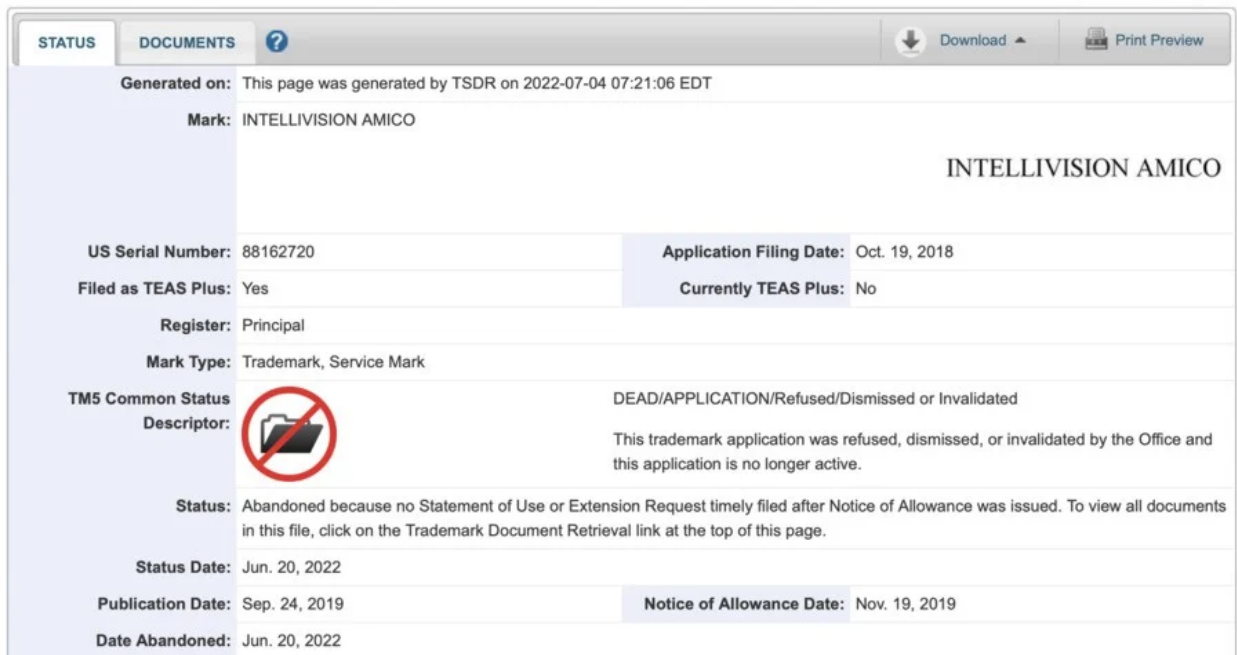1237x655 pixels.
Task: Click the generated on TSDR timestamp text
Action: [x=477, y=84]
